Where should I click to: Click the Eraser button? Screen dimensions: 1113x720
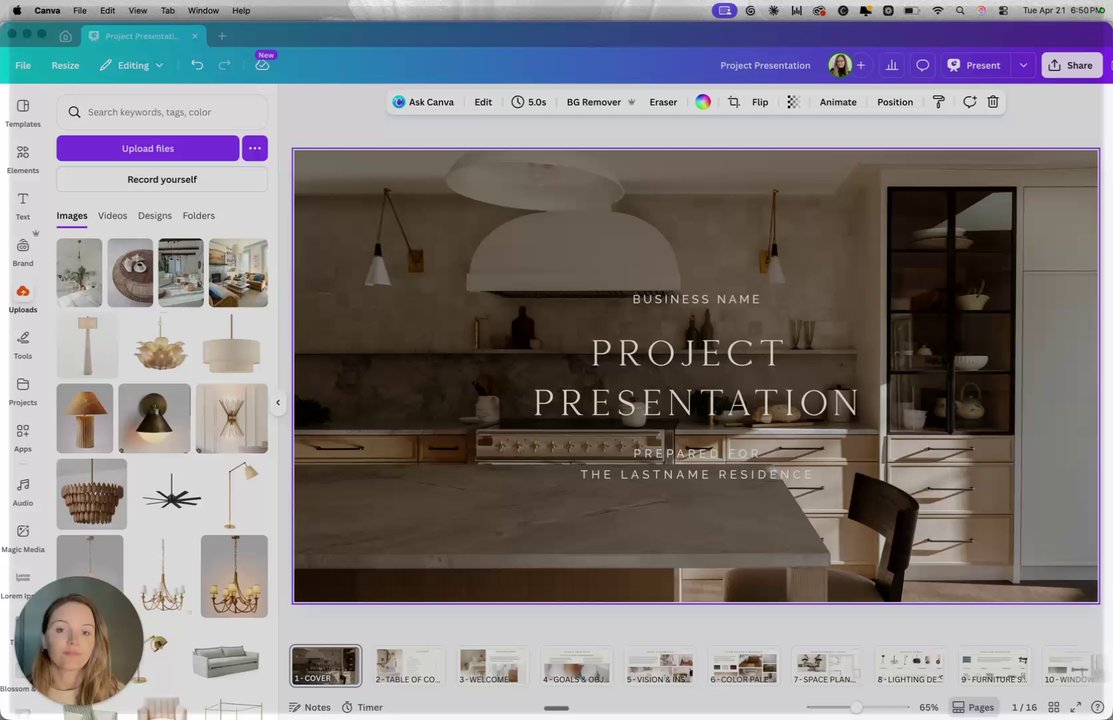pyautogui.click(x=663, y=102)
